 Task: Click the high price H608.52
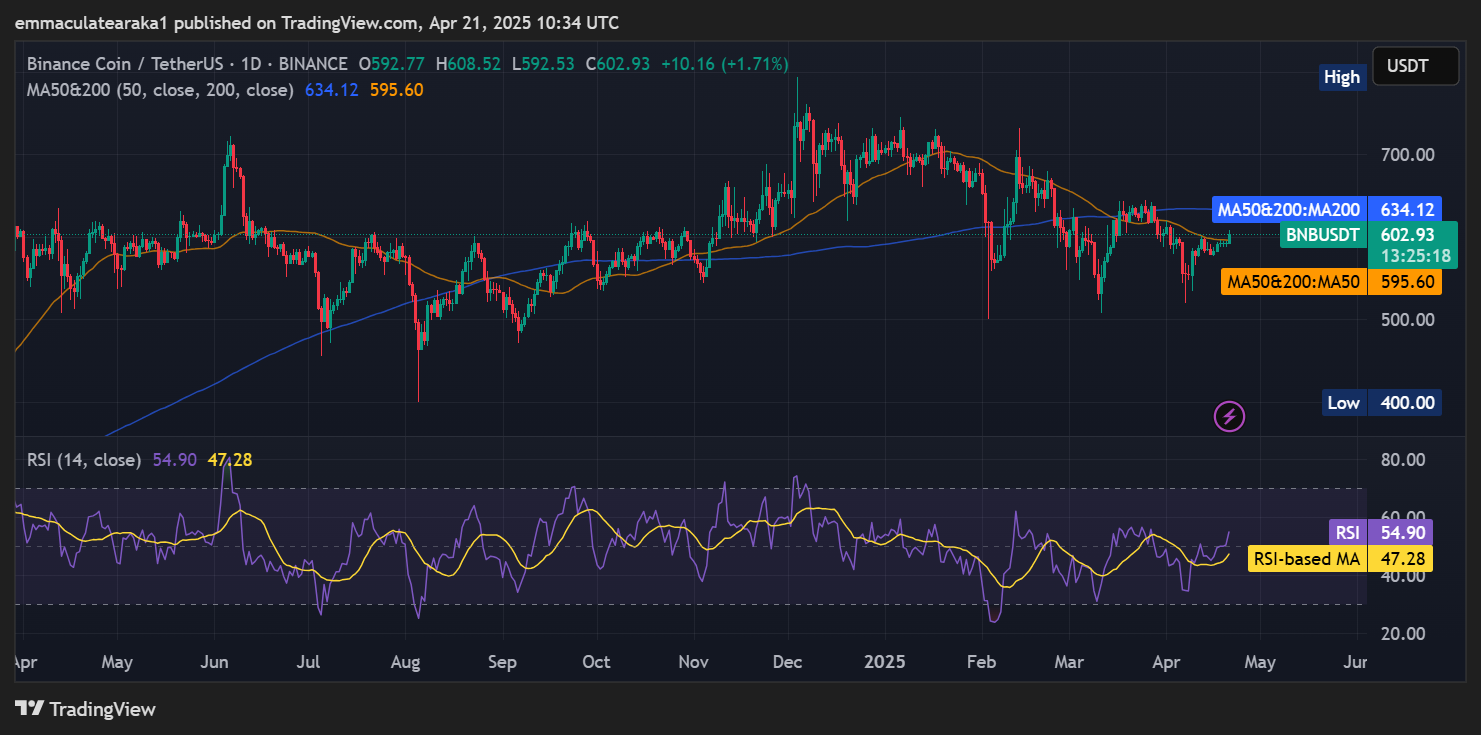(x=468, y=64)
